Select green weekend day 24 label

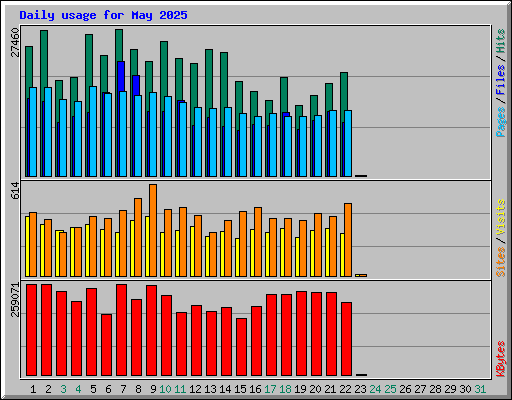tap(375, 389)
